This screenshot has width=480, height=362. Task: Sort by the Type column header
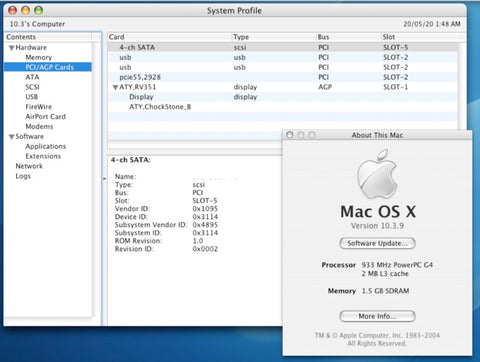point(274,37)
